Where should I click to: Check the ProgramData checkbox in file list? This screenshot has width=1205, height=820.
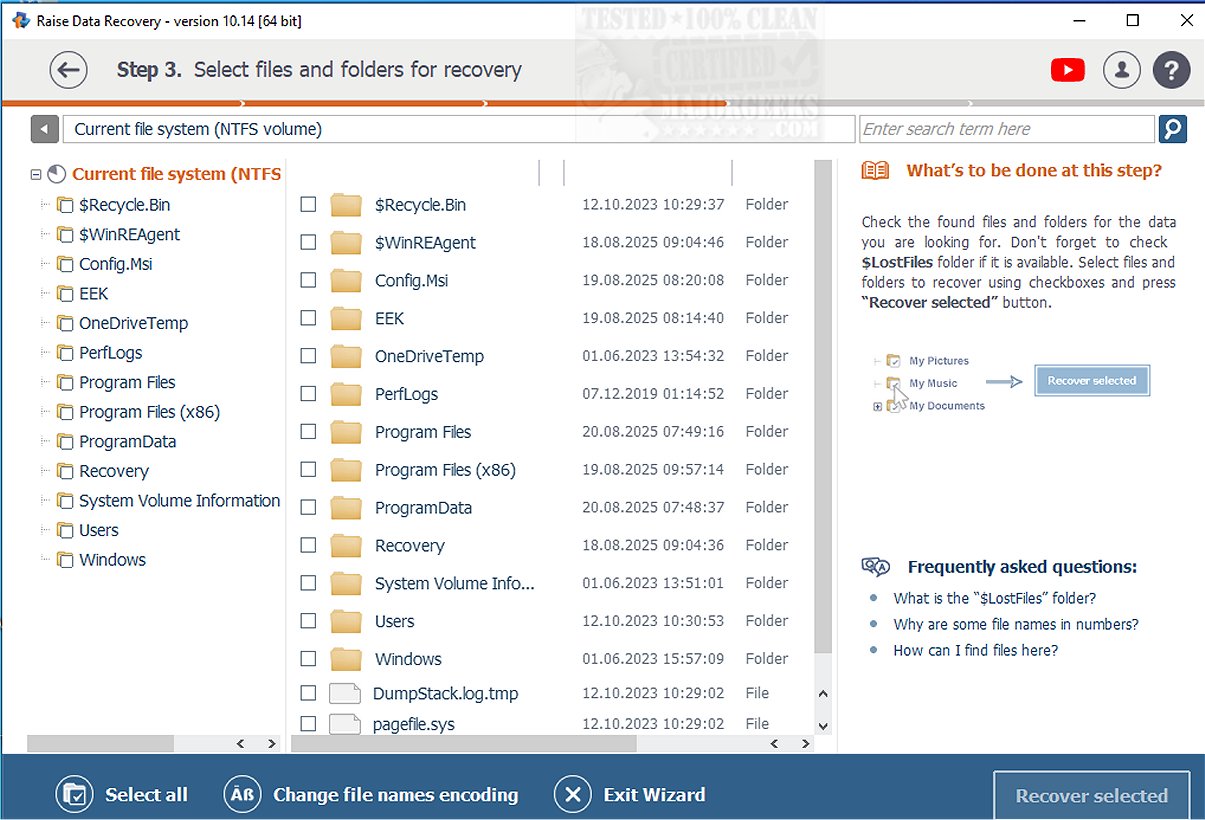308,507
